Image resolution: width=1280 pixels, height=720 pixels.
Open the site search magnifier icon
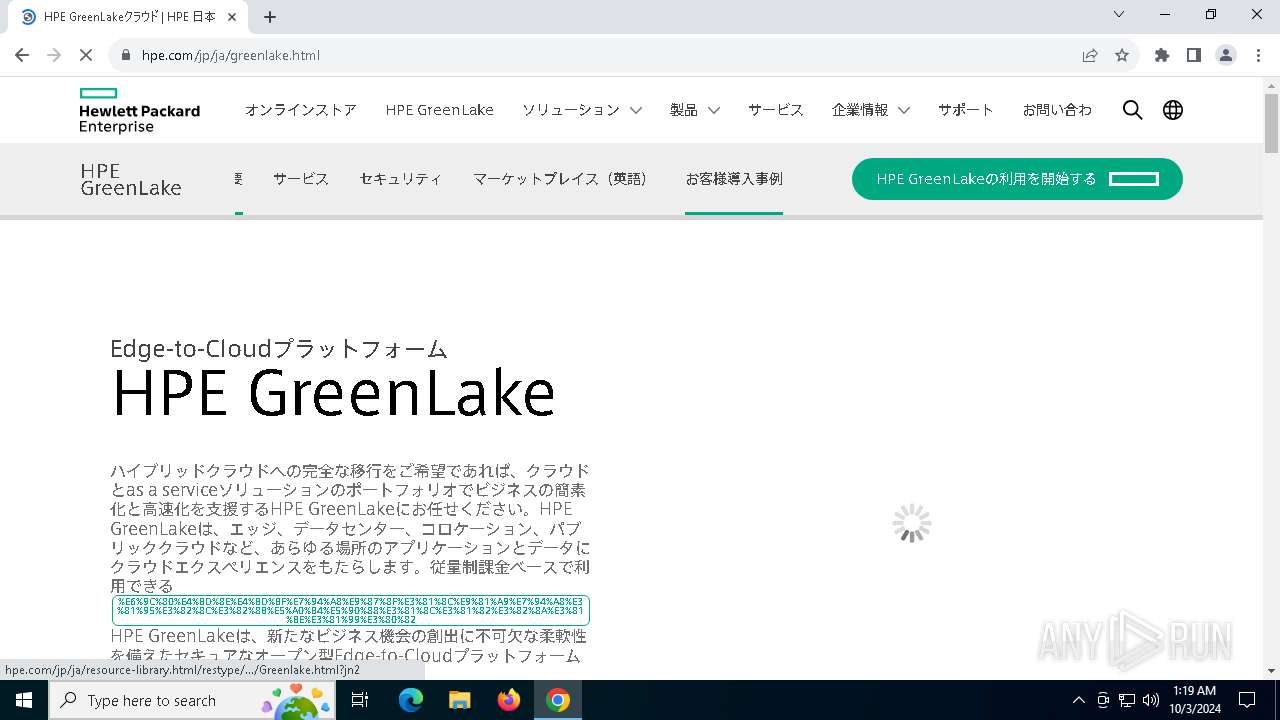point(1132,110)
